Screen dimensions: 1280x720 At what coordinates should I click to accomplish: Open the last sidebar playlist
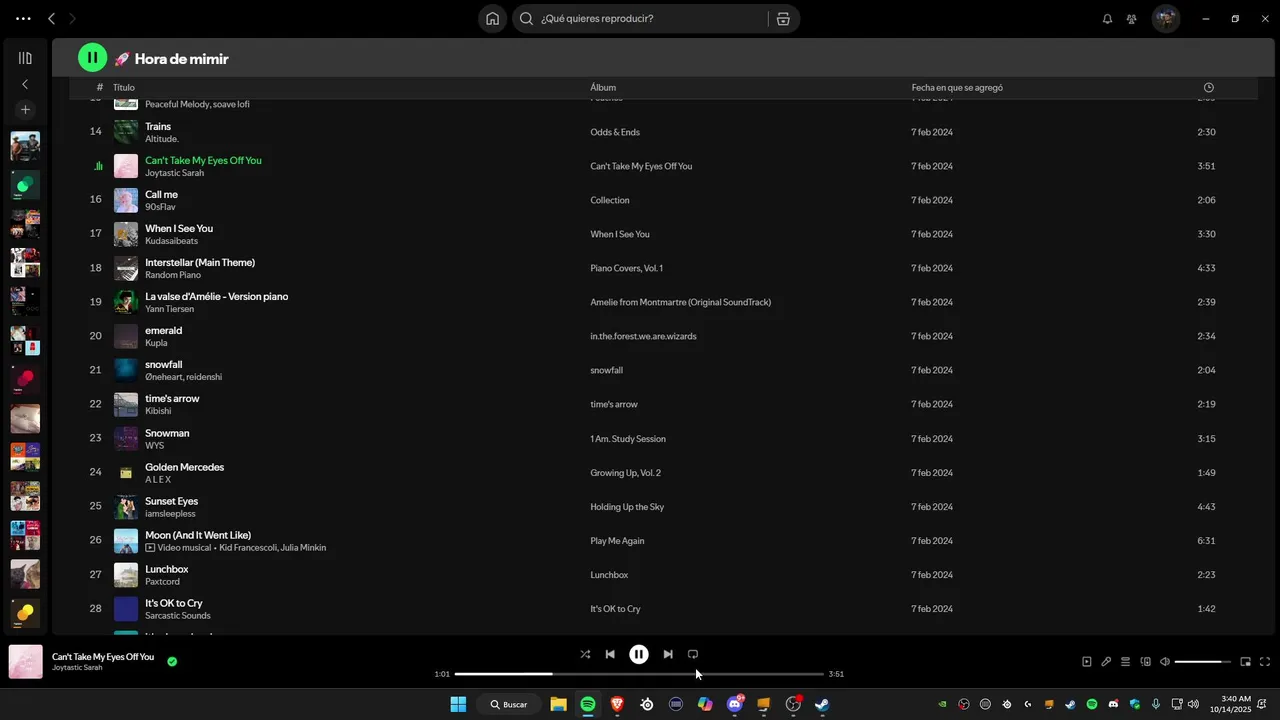[25, 613]
